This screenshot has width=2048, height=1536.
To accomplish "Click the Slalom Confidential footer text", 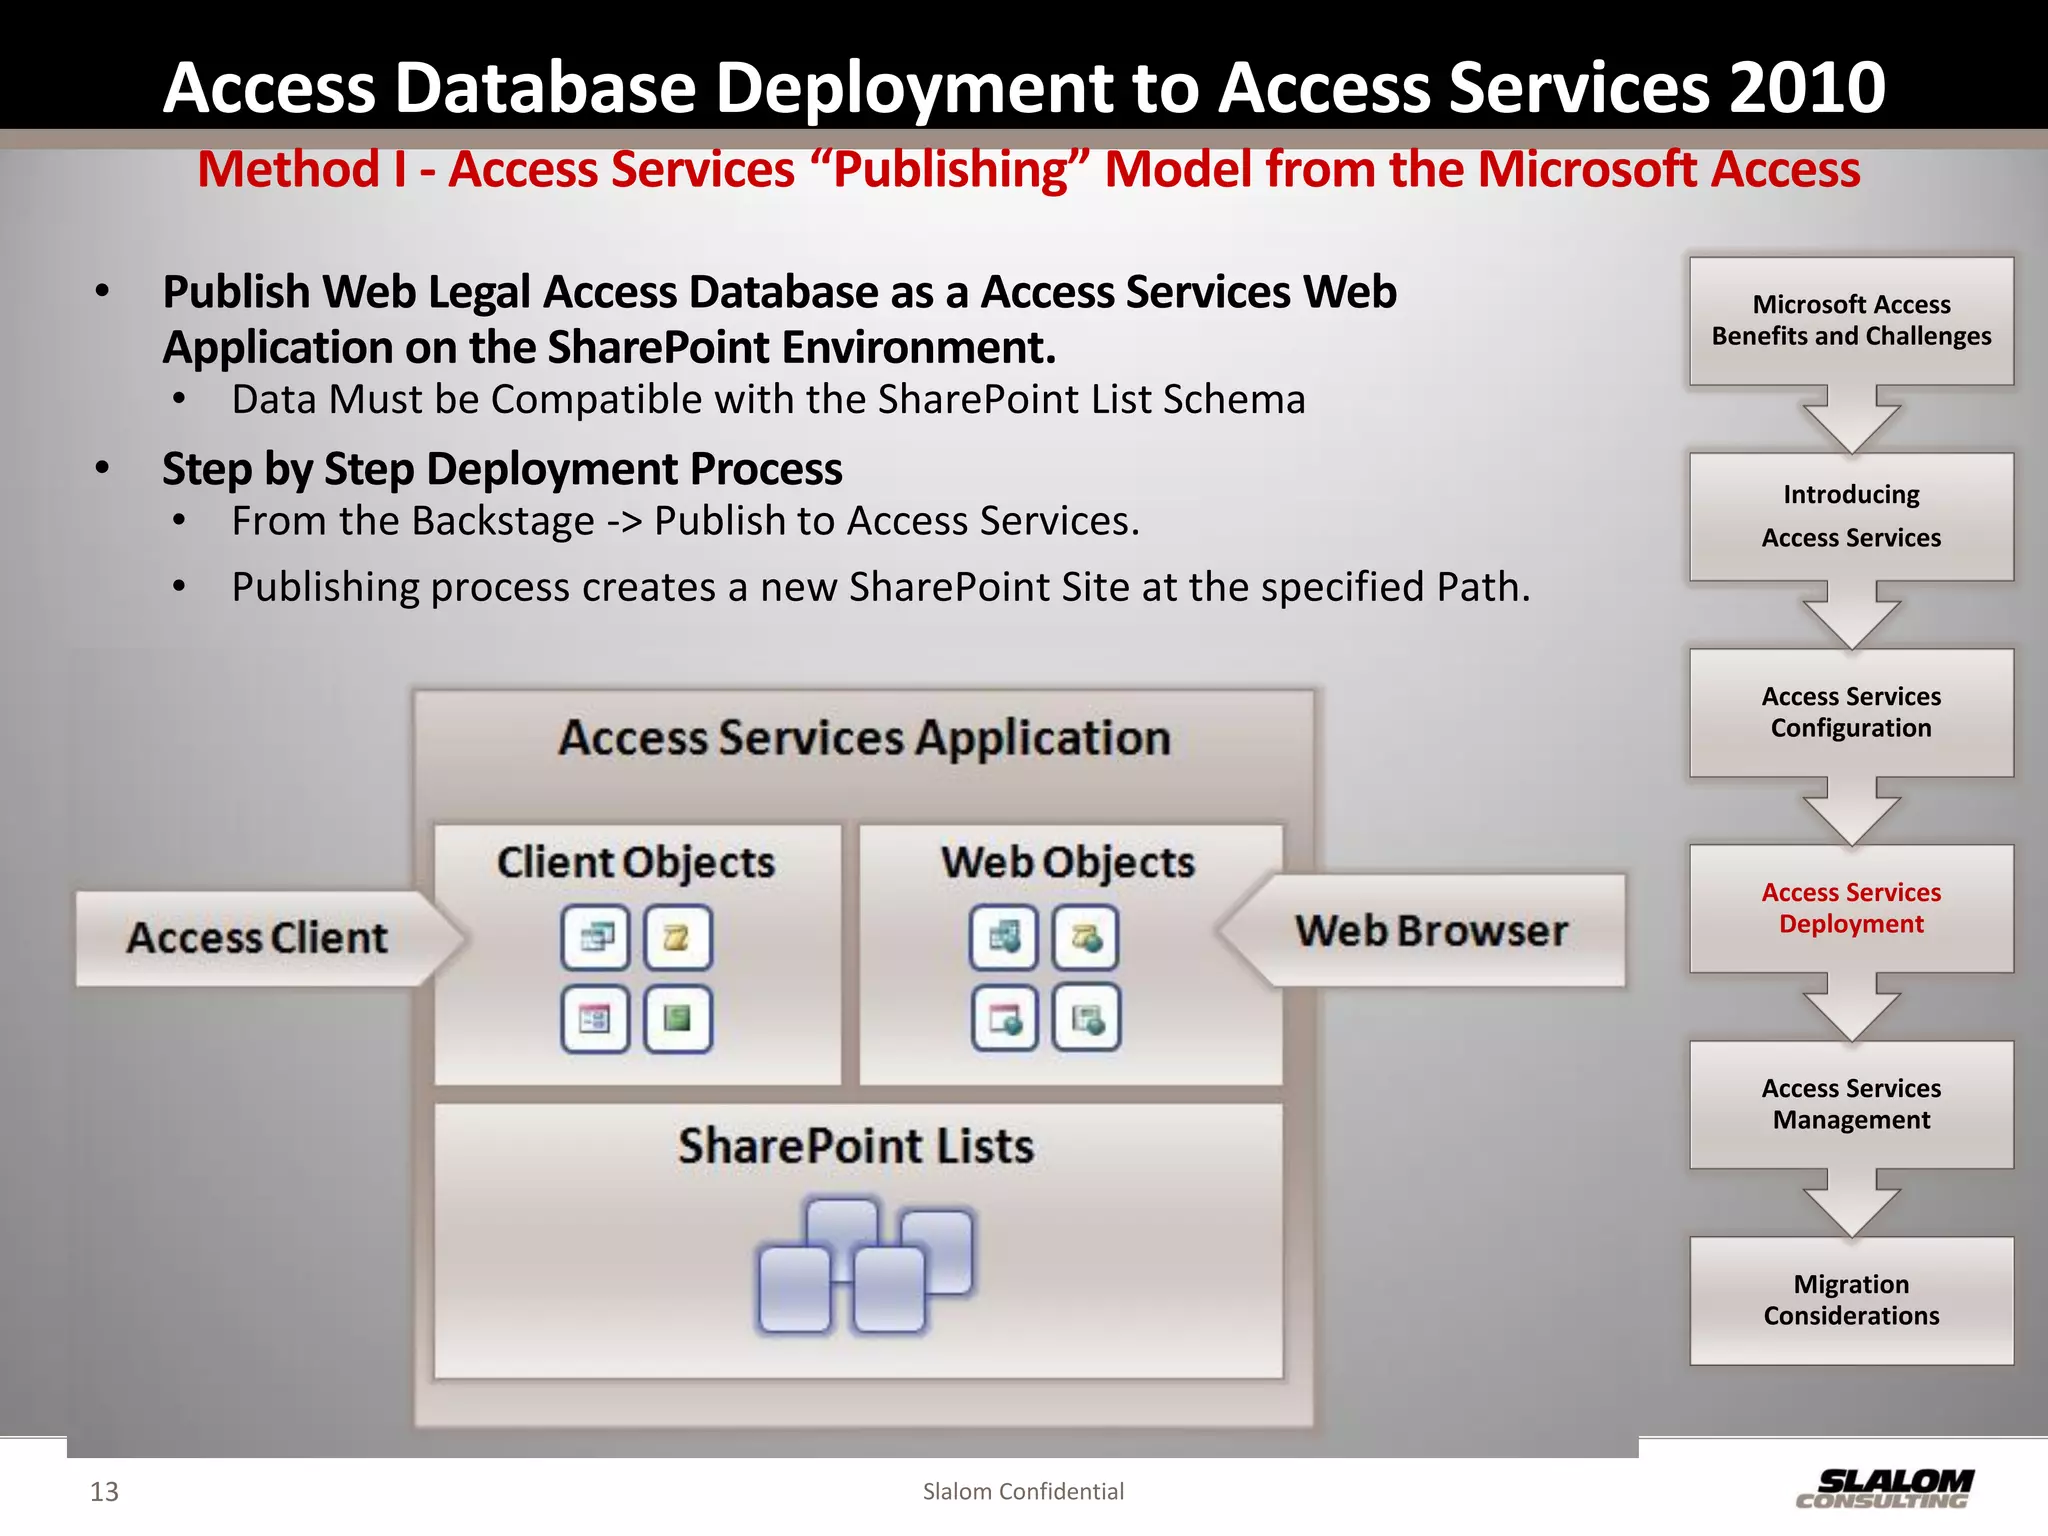I will pyautogui.click(x=1023, y=1491).
